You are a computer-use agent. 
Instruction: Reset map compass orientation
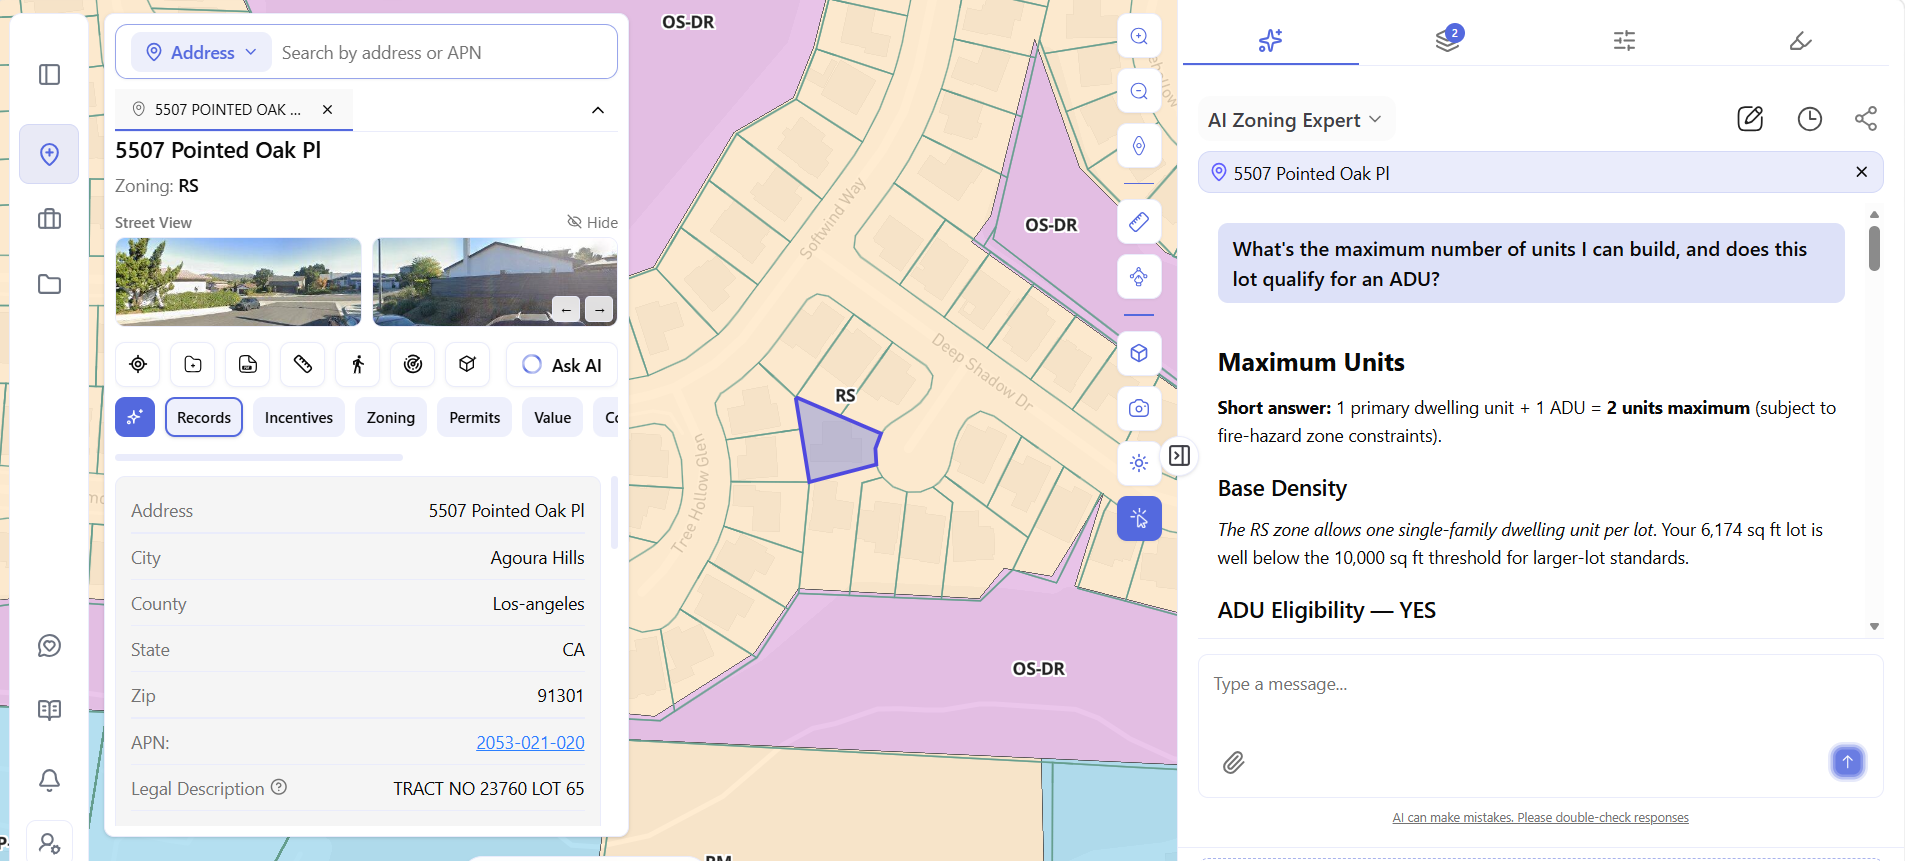[1139, 147]
